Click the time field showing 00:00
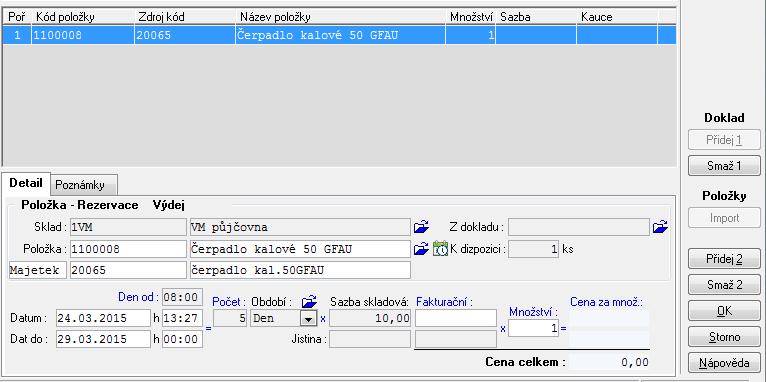Viewport: 766px width, 382px height. pyautogui.click(x=182, y=339)
